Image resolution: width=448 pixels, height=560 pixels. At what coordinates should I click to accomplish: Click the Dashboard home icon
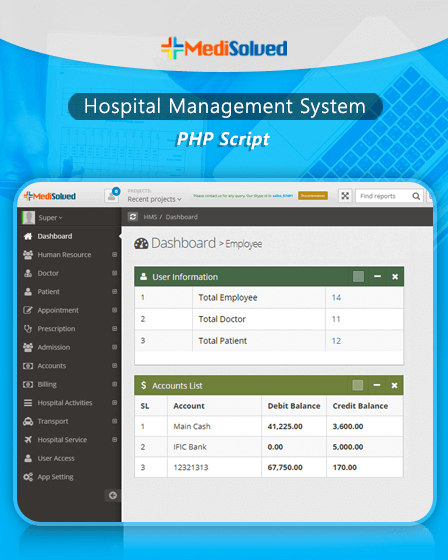tap(28, 236)
